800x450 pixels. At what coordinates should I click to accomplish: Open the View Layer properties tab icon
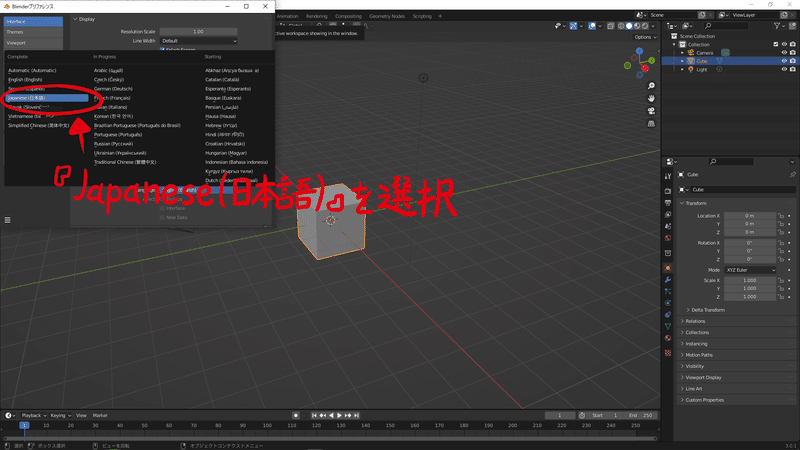tap(668, 214)
